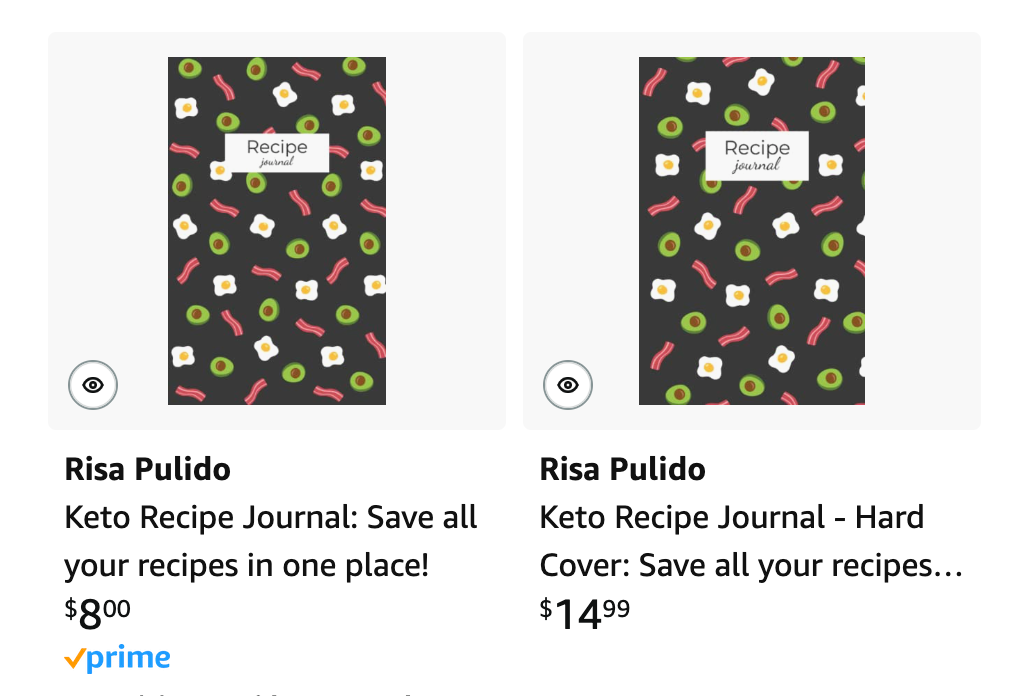1026x696 pixels.
Task: Open quick look for the $14.99 hardcover journal
Action: click(x=568, y=385)
